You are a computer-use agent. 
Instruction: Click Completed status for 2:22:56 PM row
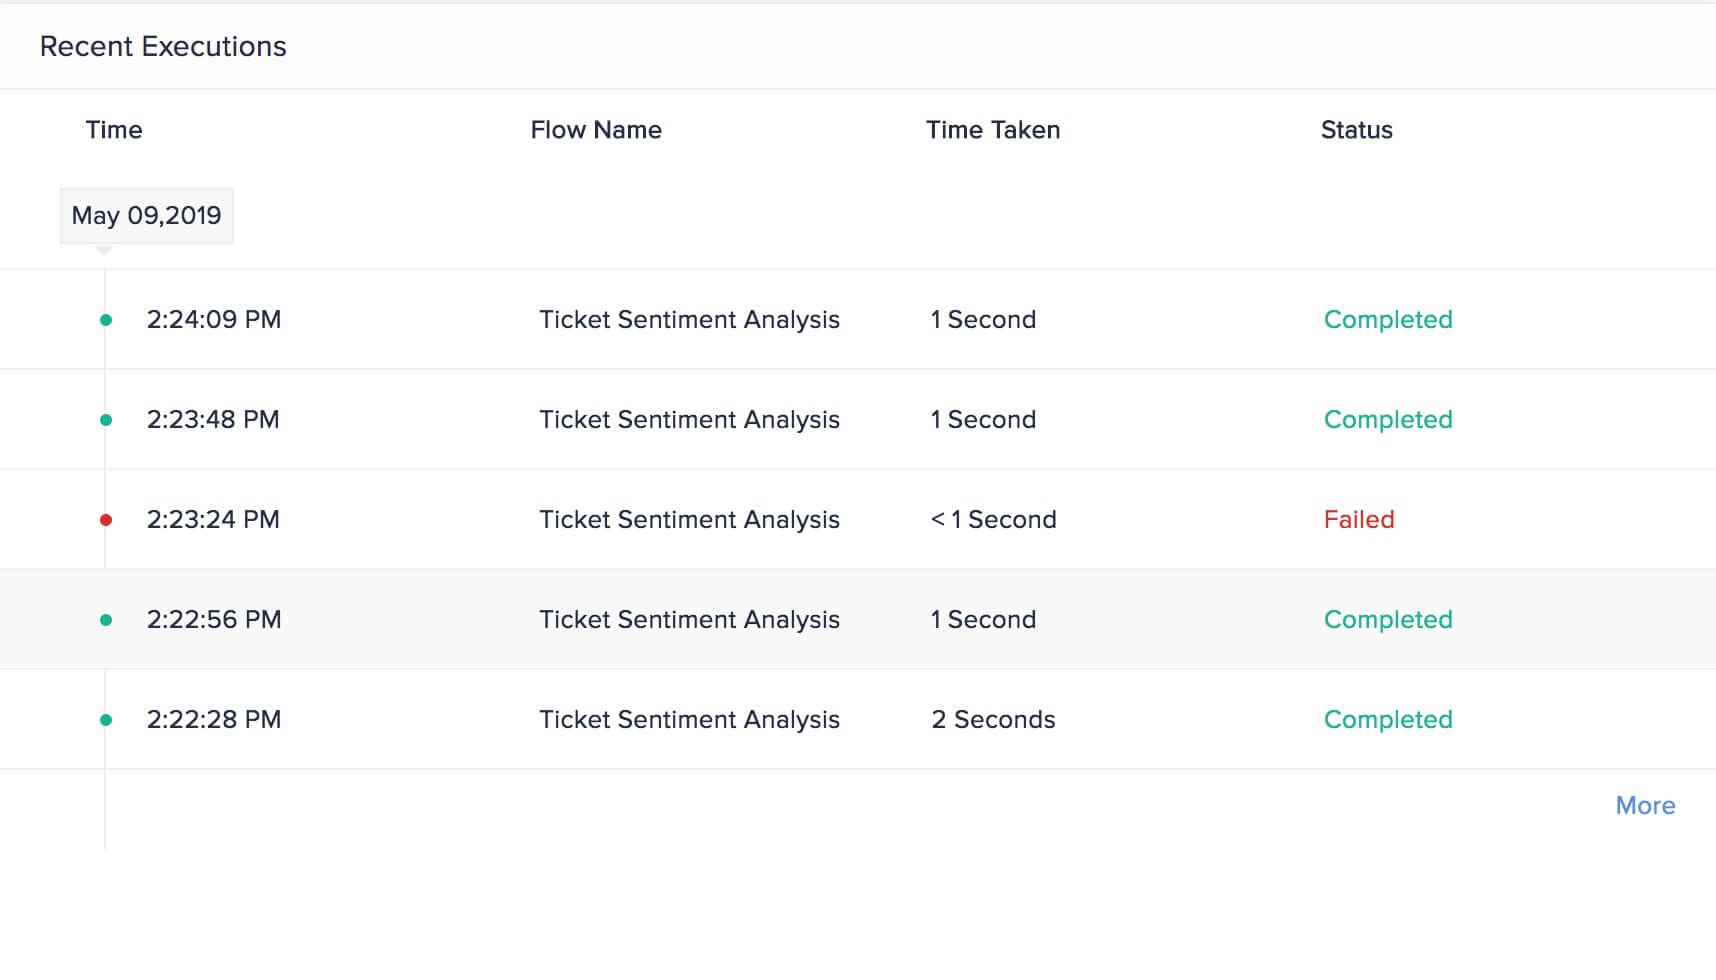coord(1388,620)
